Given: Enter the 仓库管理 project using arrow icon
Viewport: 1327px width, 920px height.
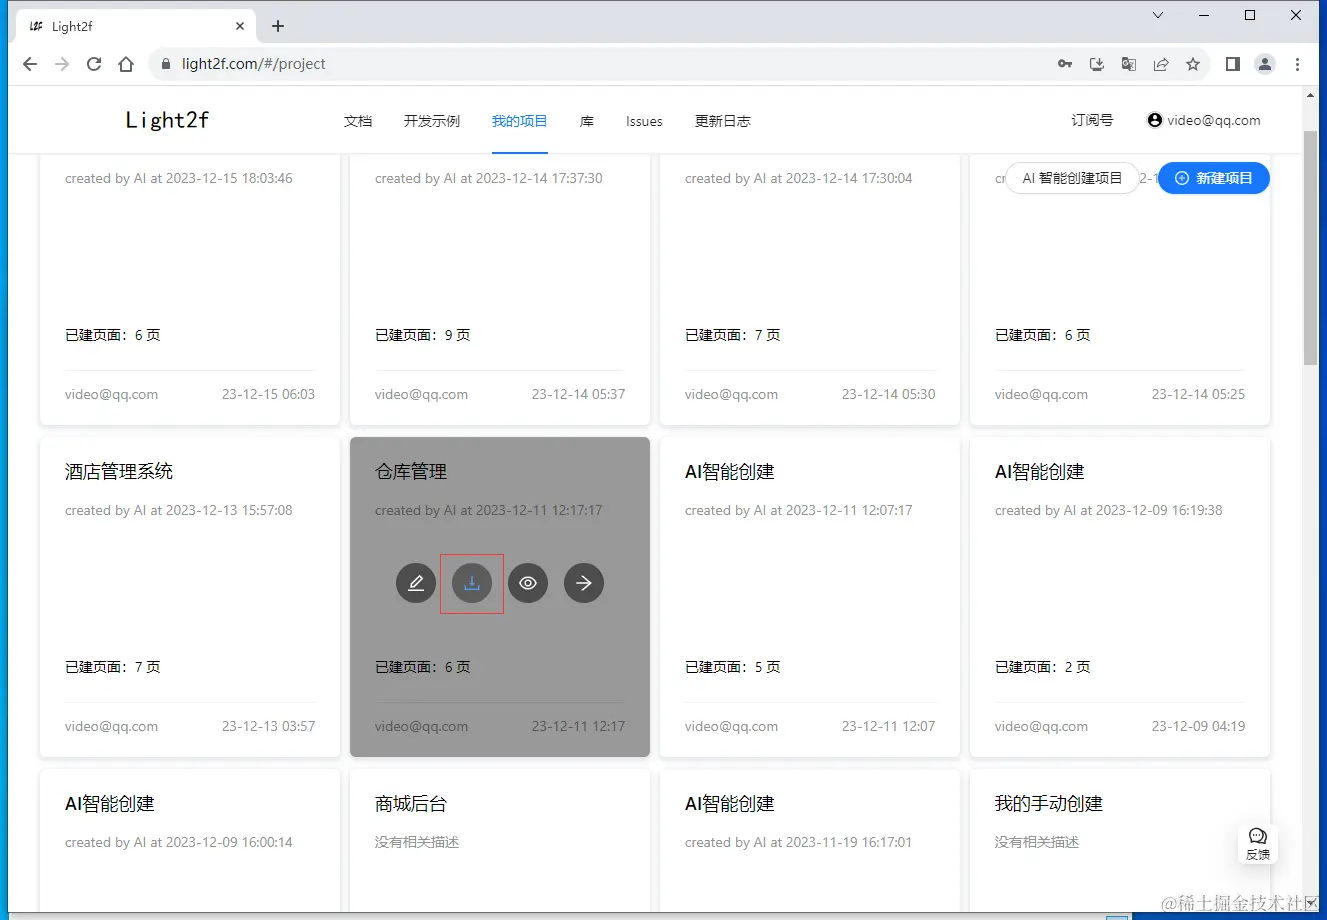Looking at the screenshot, I should 584,583.
